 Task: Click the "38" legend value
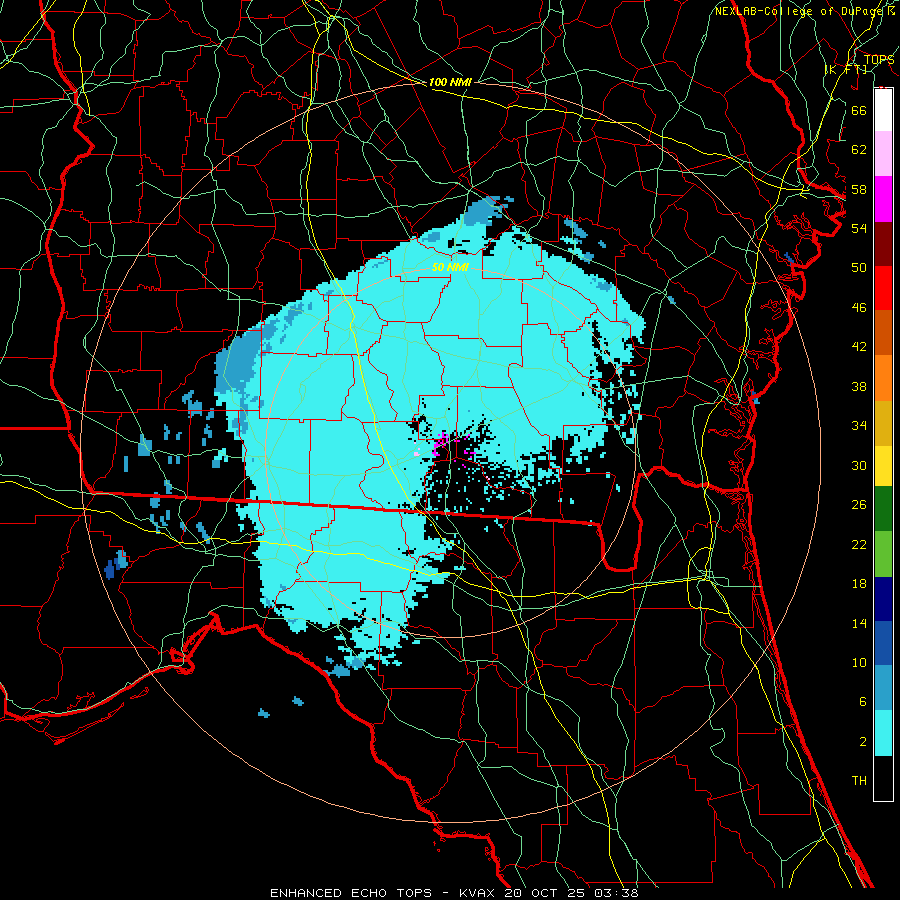[859, 387]
